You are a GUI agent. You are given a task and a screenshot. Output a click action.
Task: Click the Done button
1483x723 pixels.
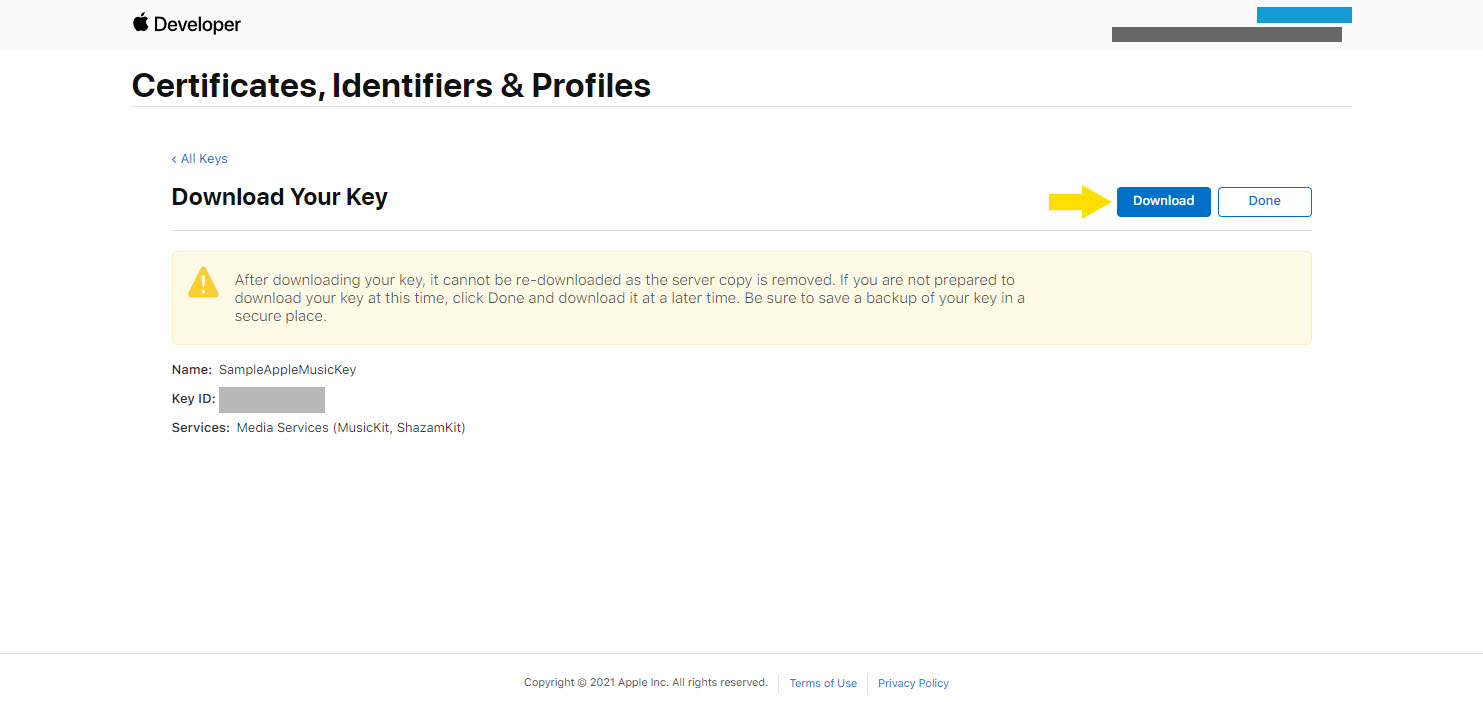[1264, 201]
